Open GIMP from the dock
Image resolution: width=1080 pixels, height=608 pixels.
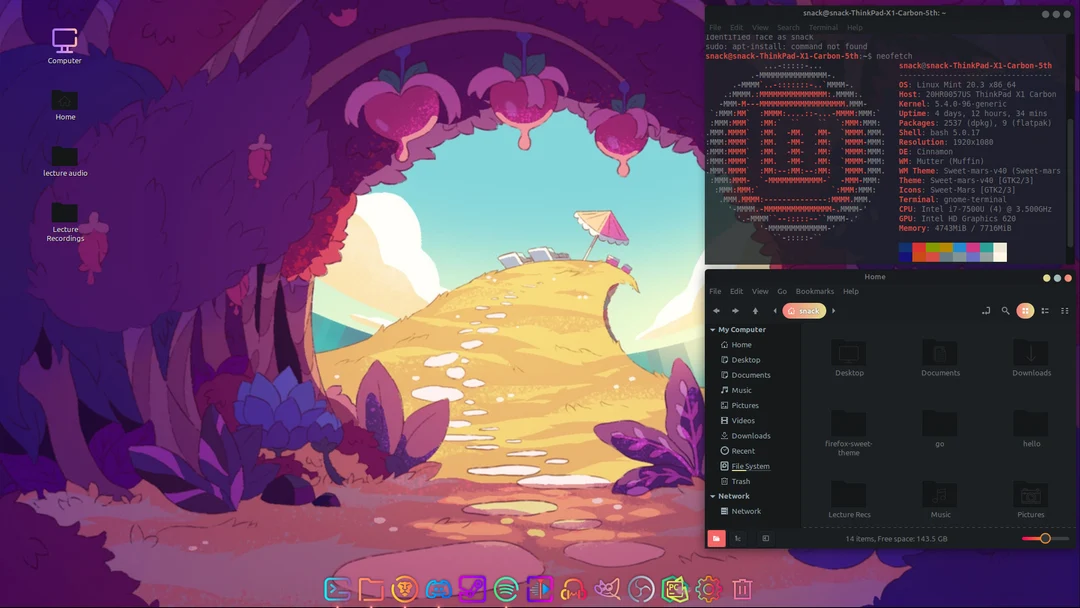point(606,589)
